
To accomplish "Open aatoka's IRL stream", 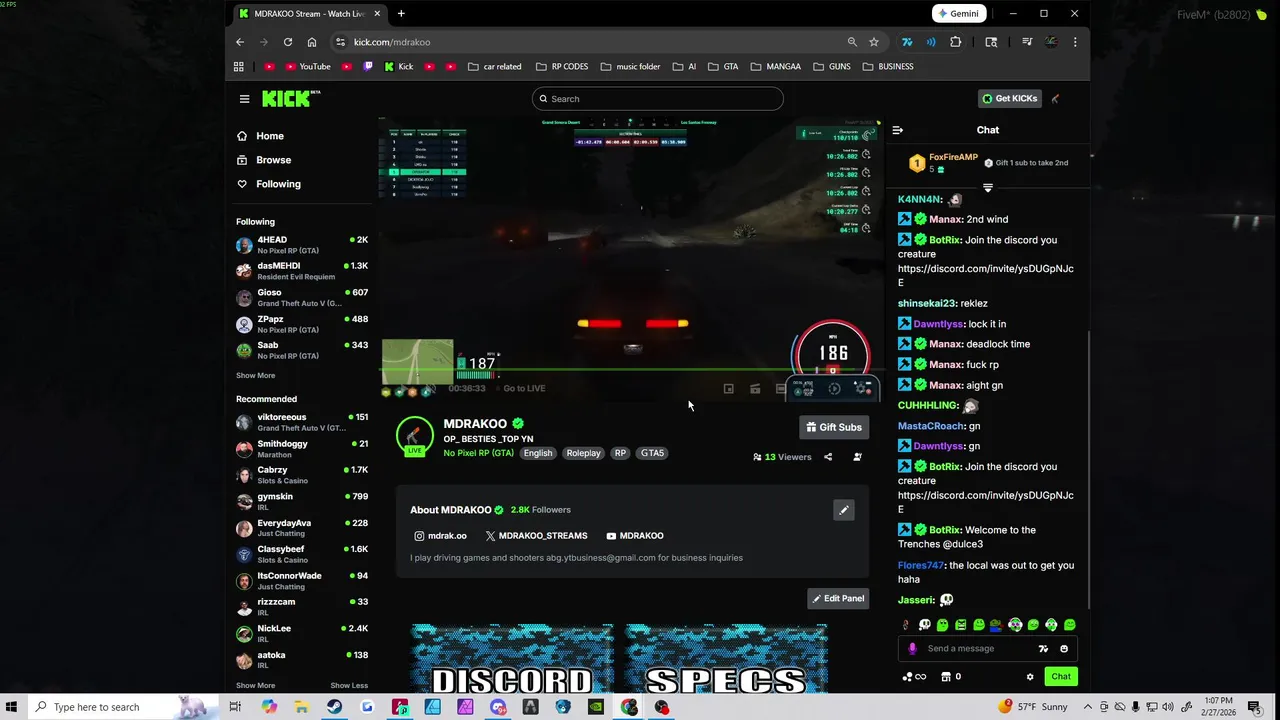I will tap(302, 660).
